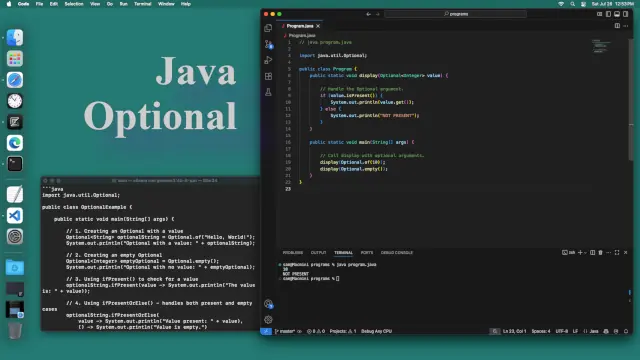
Task: Open Finder from the Dock
Action: (x=15, y=38)
